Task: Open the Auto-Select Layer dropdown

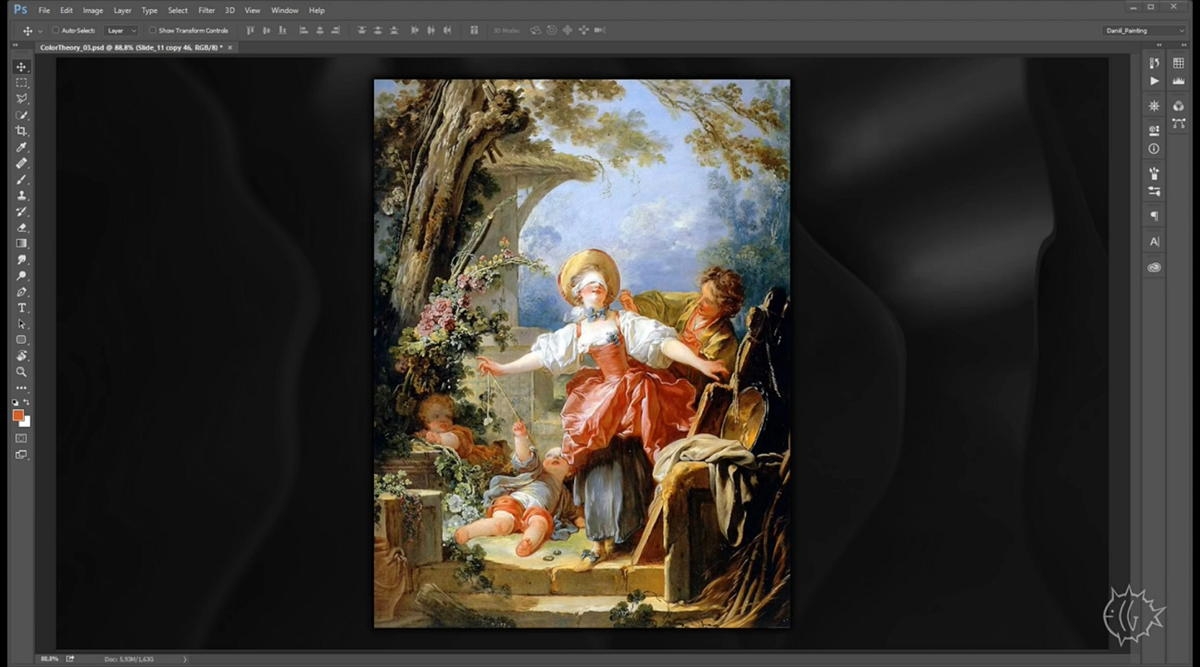Action: [x=121, y=30]
